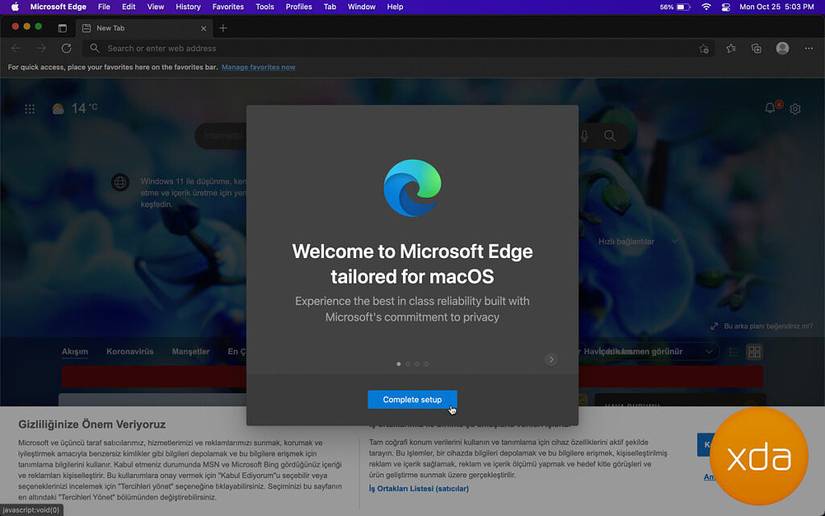Click İş Ortakları Listesi (satıcılar) link
Image resolution: width=825 pixels, height=516 pixels.
419,489
